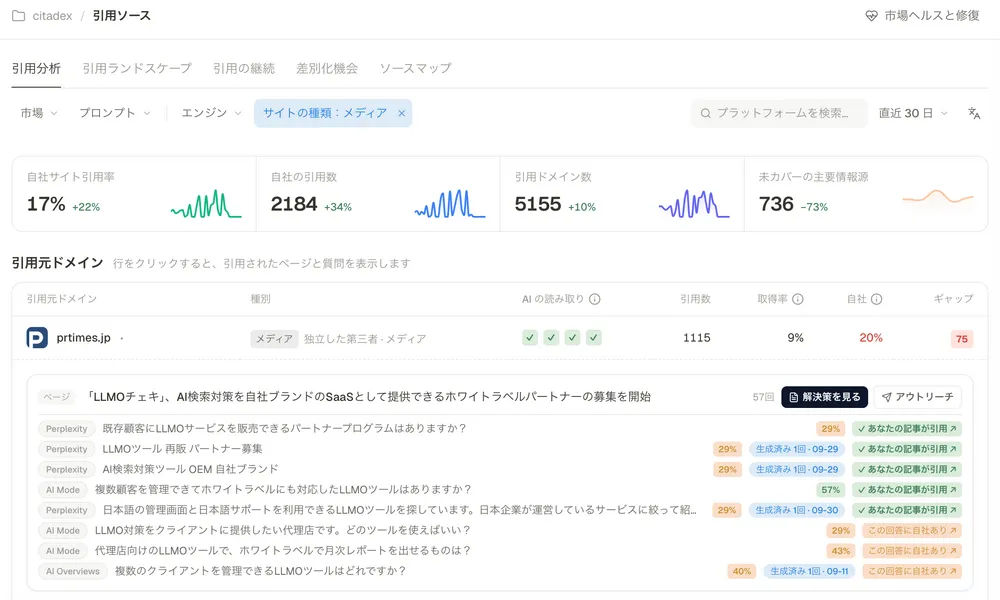Open the エンジン filter dropdown

[211, 113]
